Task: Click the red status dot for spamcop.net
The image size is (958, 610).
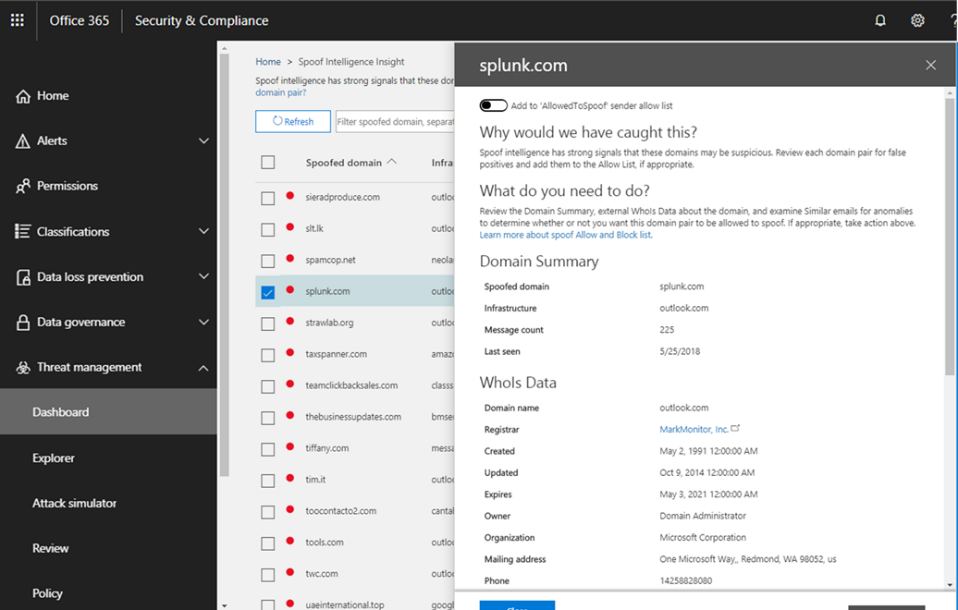Action: click(290, 259)
